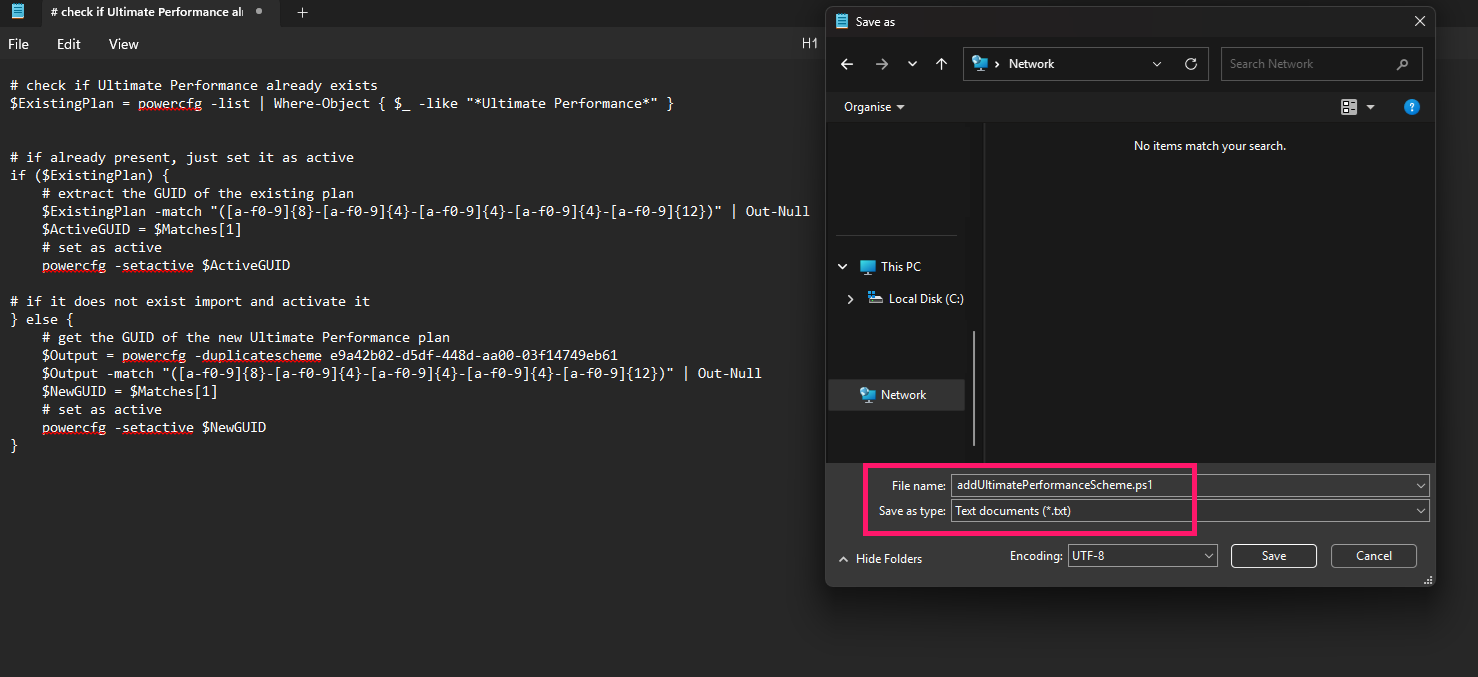Click '# check if Ultimate Performance' comment line

point(194,86)
